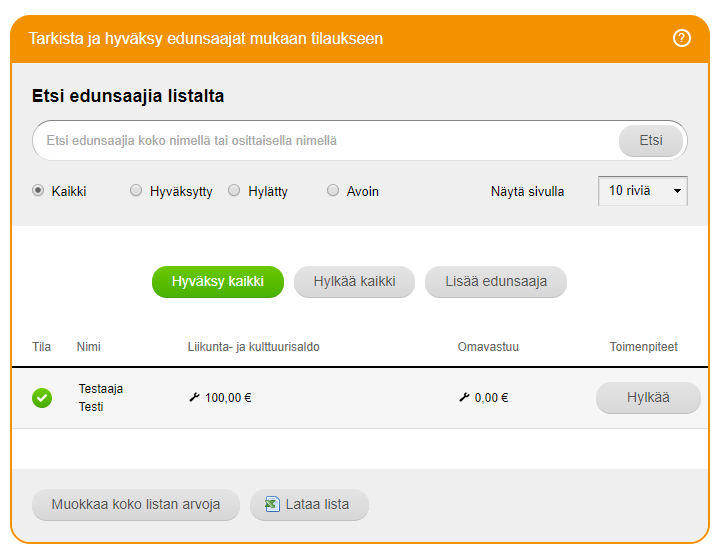Screen dimensions: 719x557
Task: Reject Testaaja Testi with Hylkää
Action: pos(648,397)
